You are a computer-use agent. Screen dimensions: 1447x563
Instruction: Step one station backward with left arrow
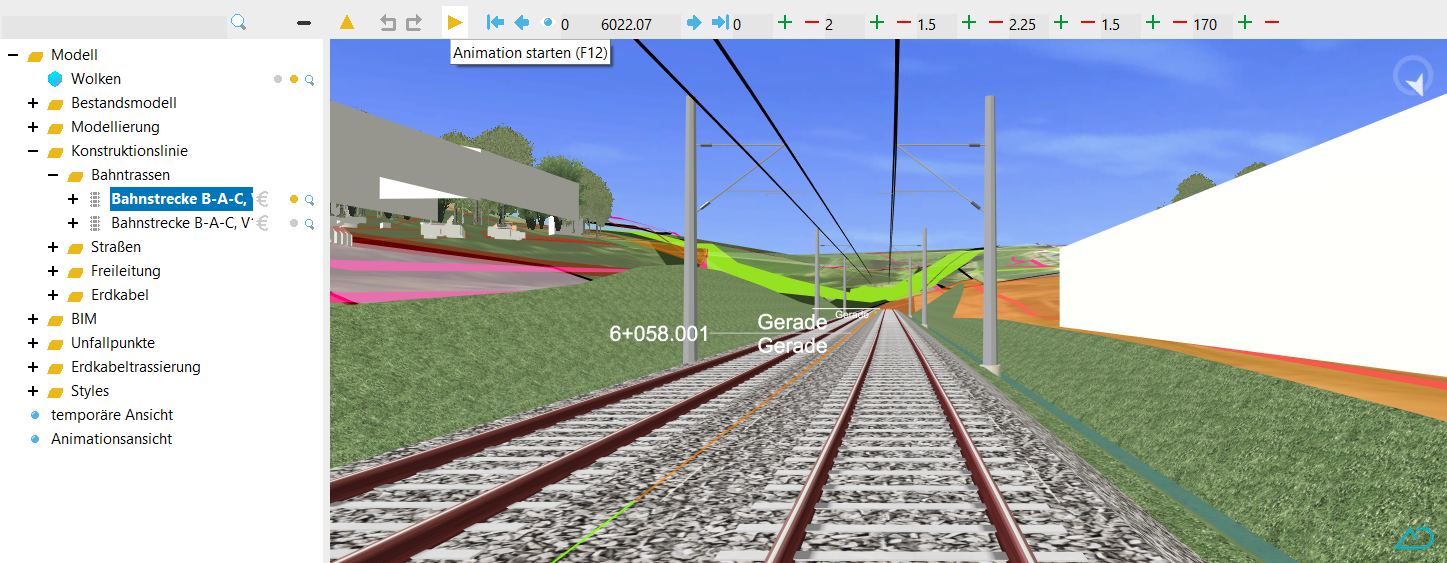[521, 23]
